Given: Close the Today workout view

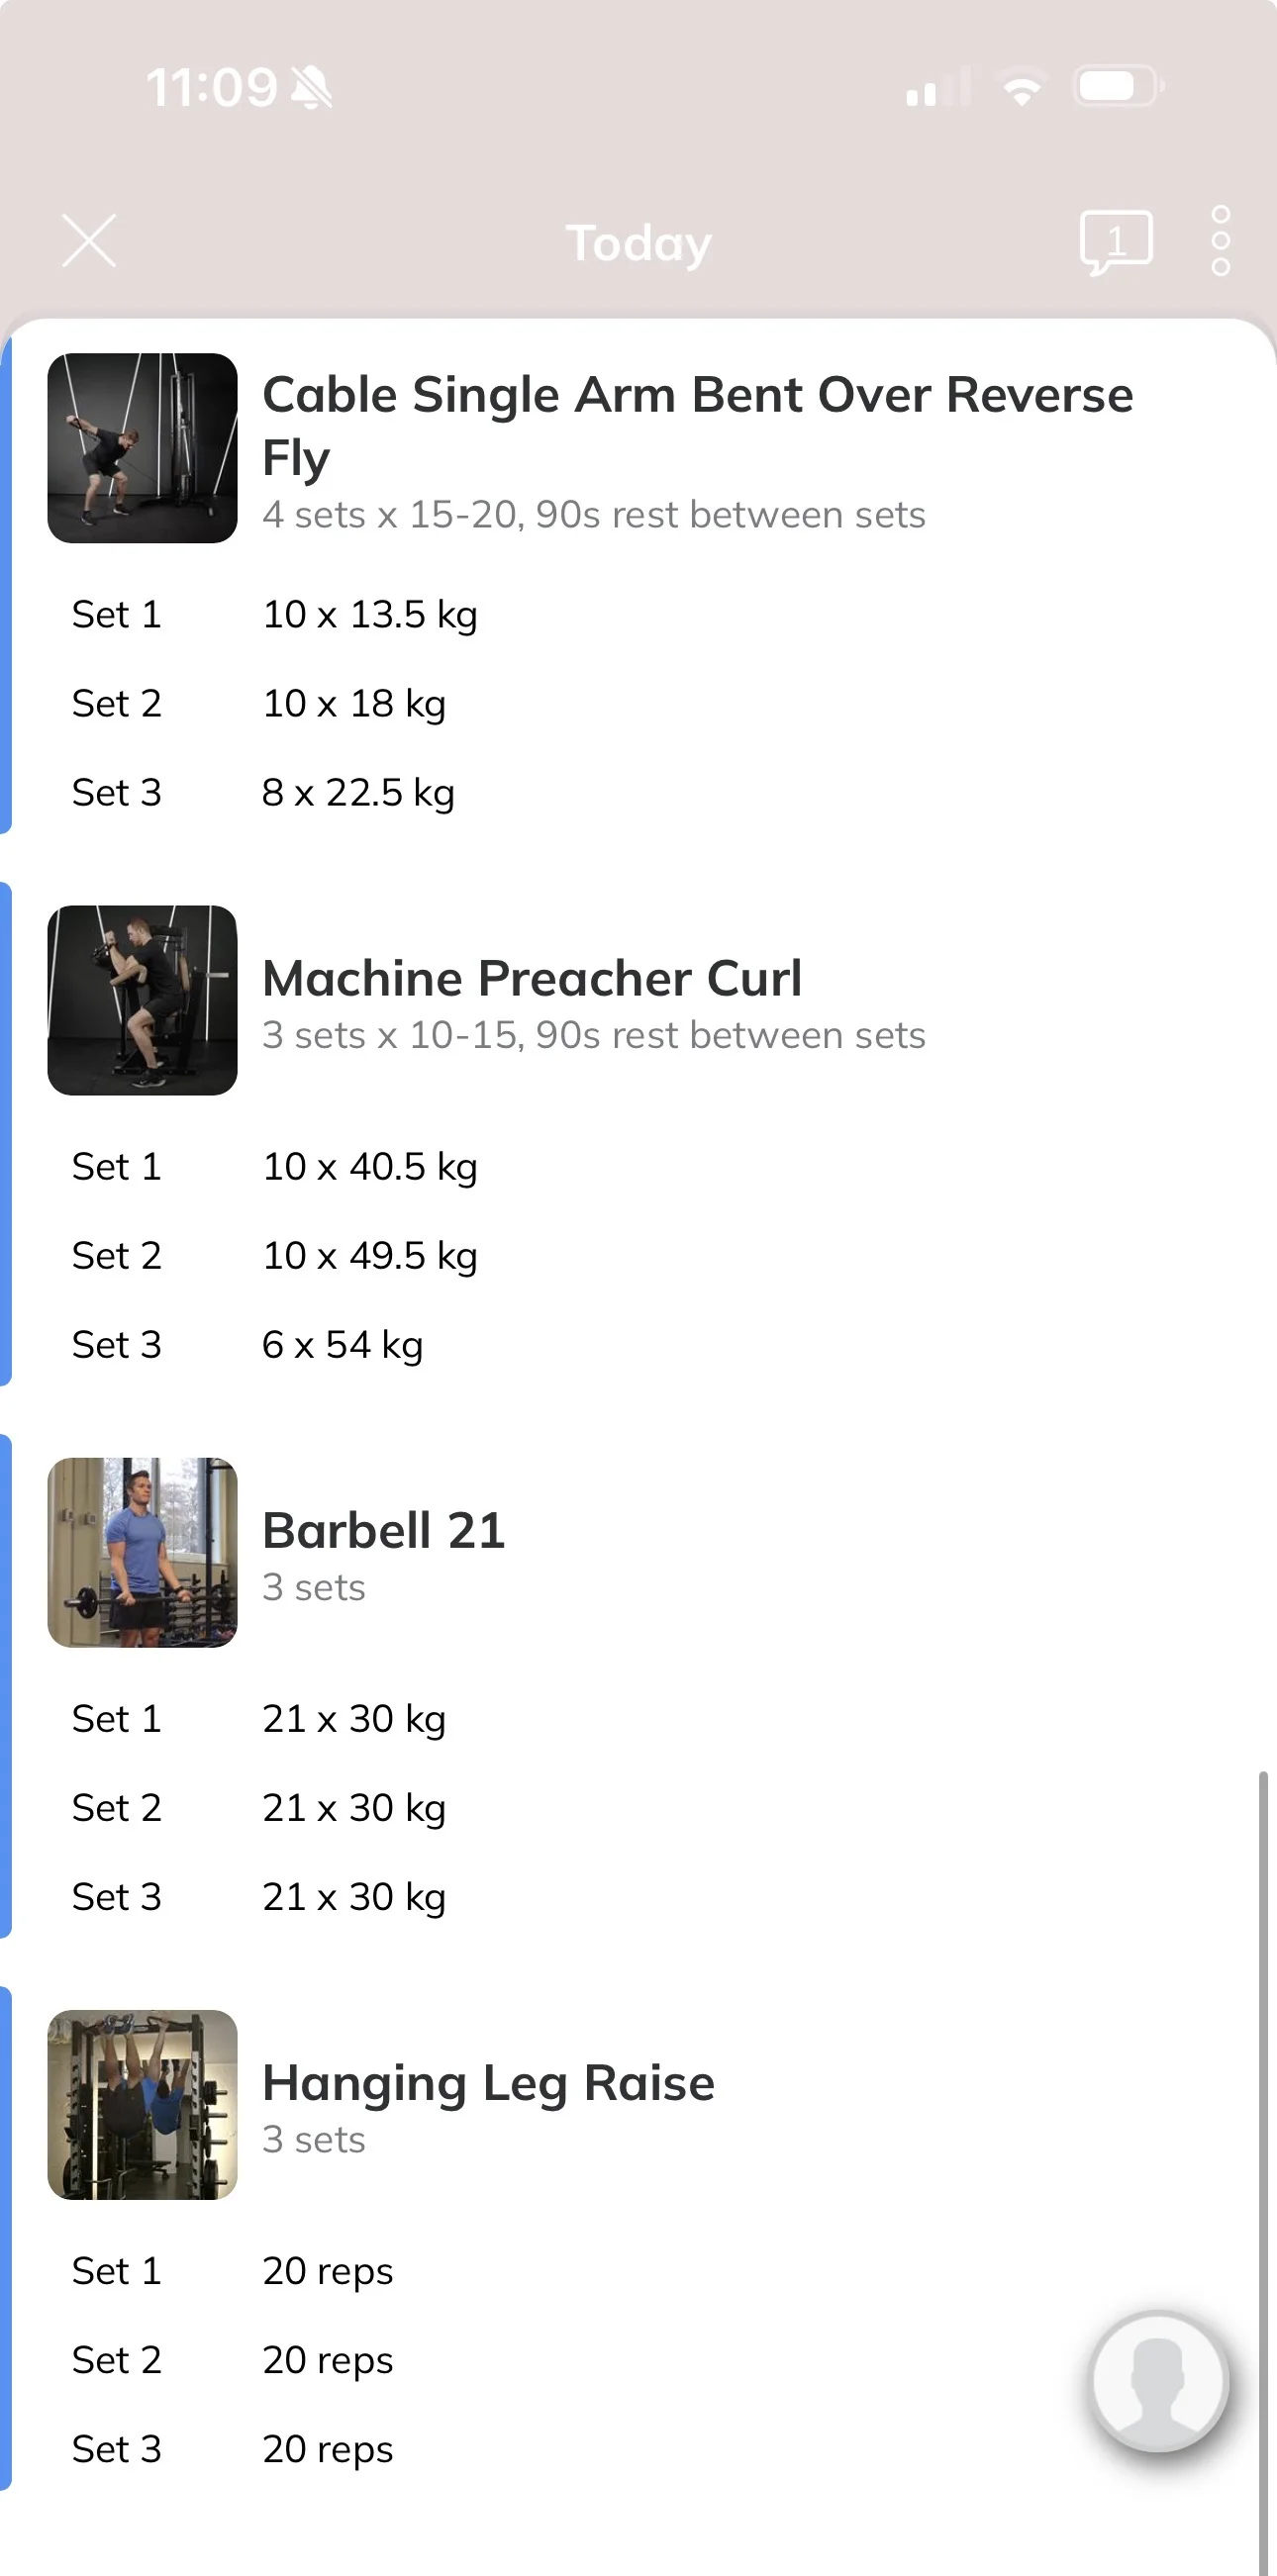Looking at the screenshot, I should click(x=89, y=241).
